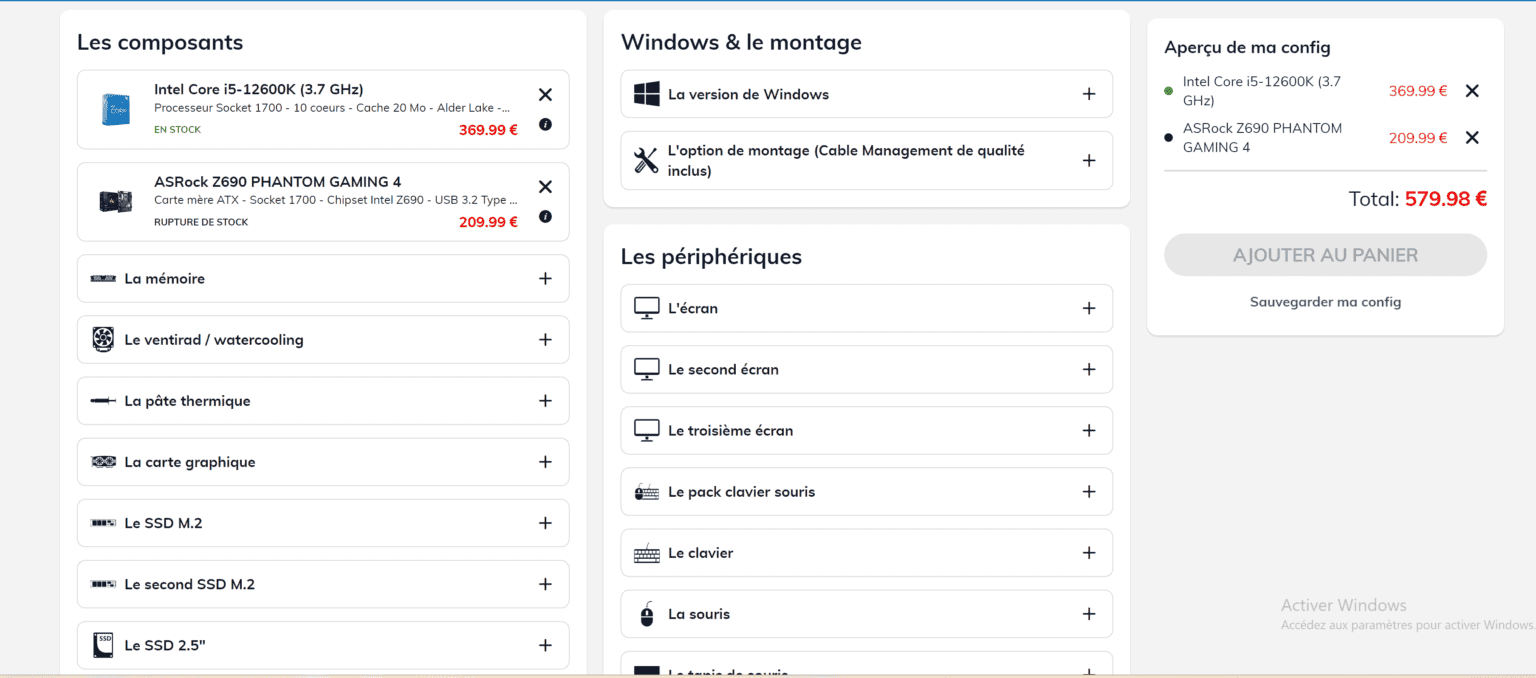Click the ASRock motherboard thumbnail image

(115, 201)
